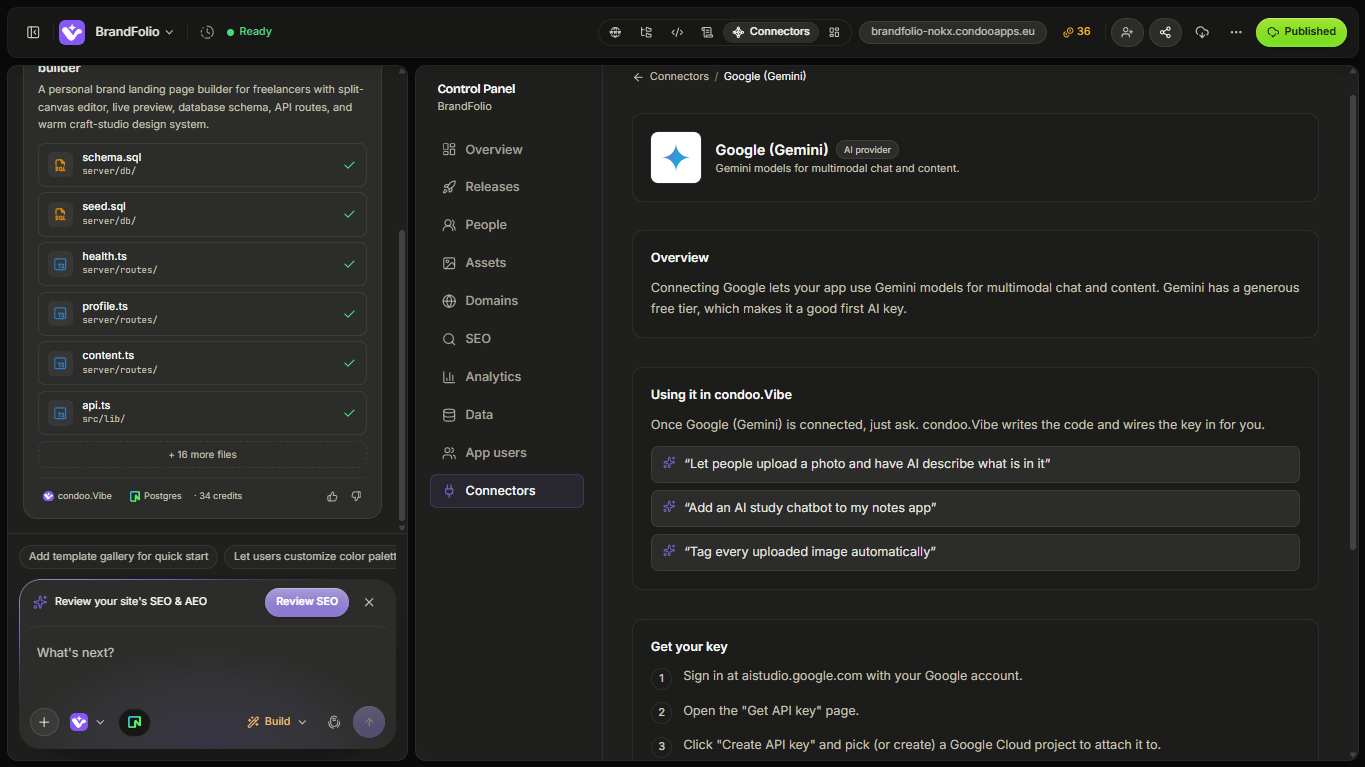Click the '34 credits' label
Image resolution: width=1365 pixels, height=767 pixels.
point(221,496)
